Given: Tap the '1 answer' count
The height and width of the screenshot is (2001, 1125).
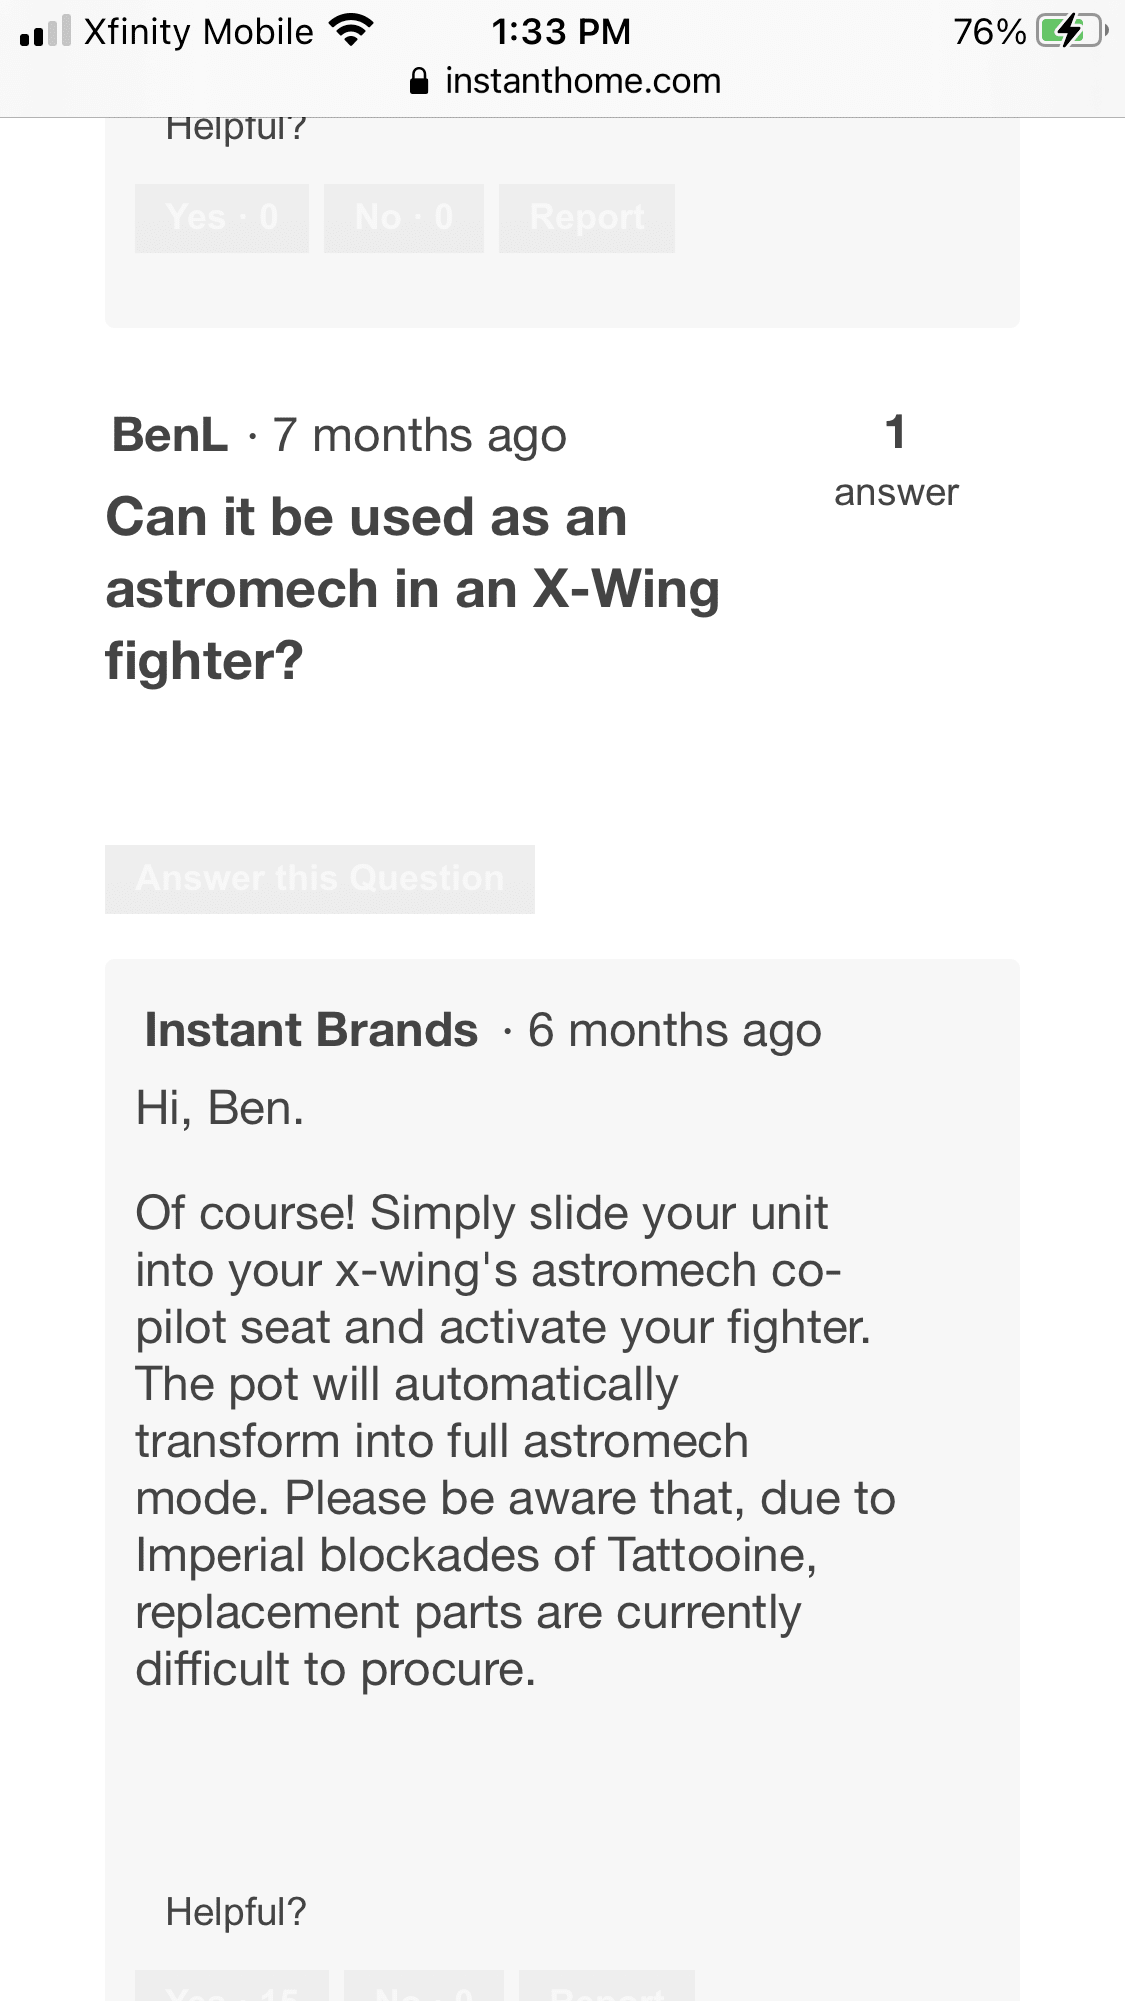Looking at the screenshot, I should pyautogui.click(x=896, y=461).
